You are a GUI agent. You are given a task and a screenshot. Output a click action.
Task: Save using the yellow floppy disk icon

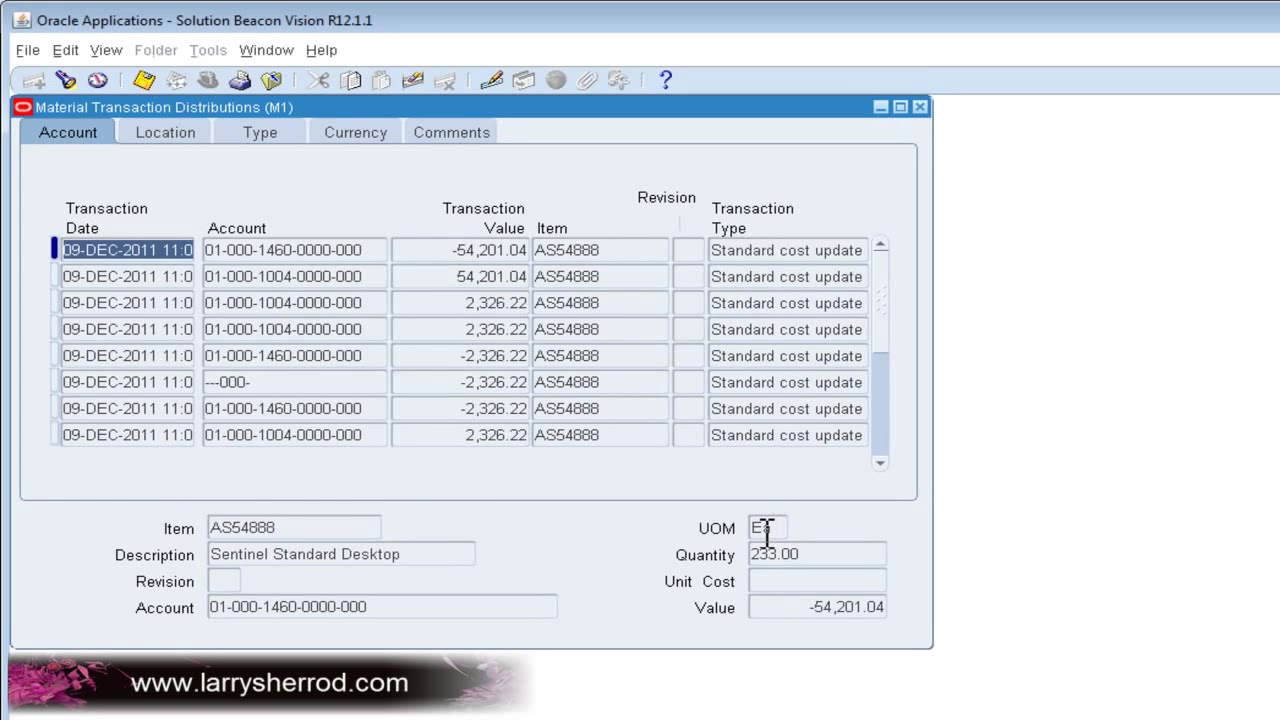click(x=144, y=81)
